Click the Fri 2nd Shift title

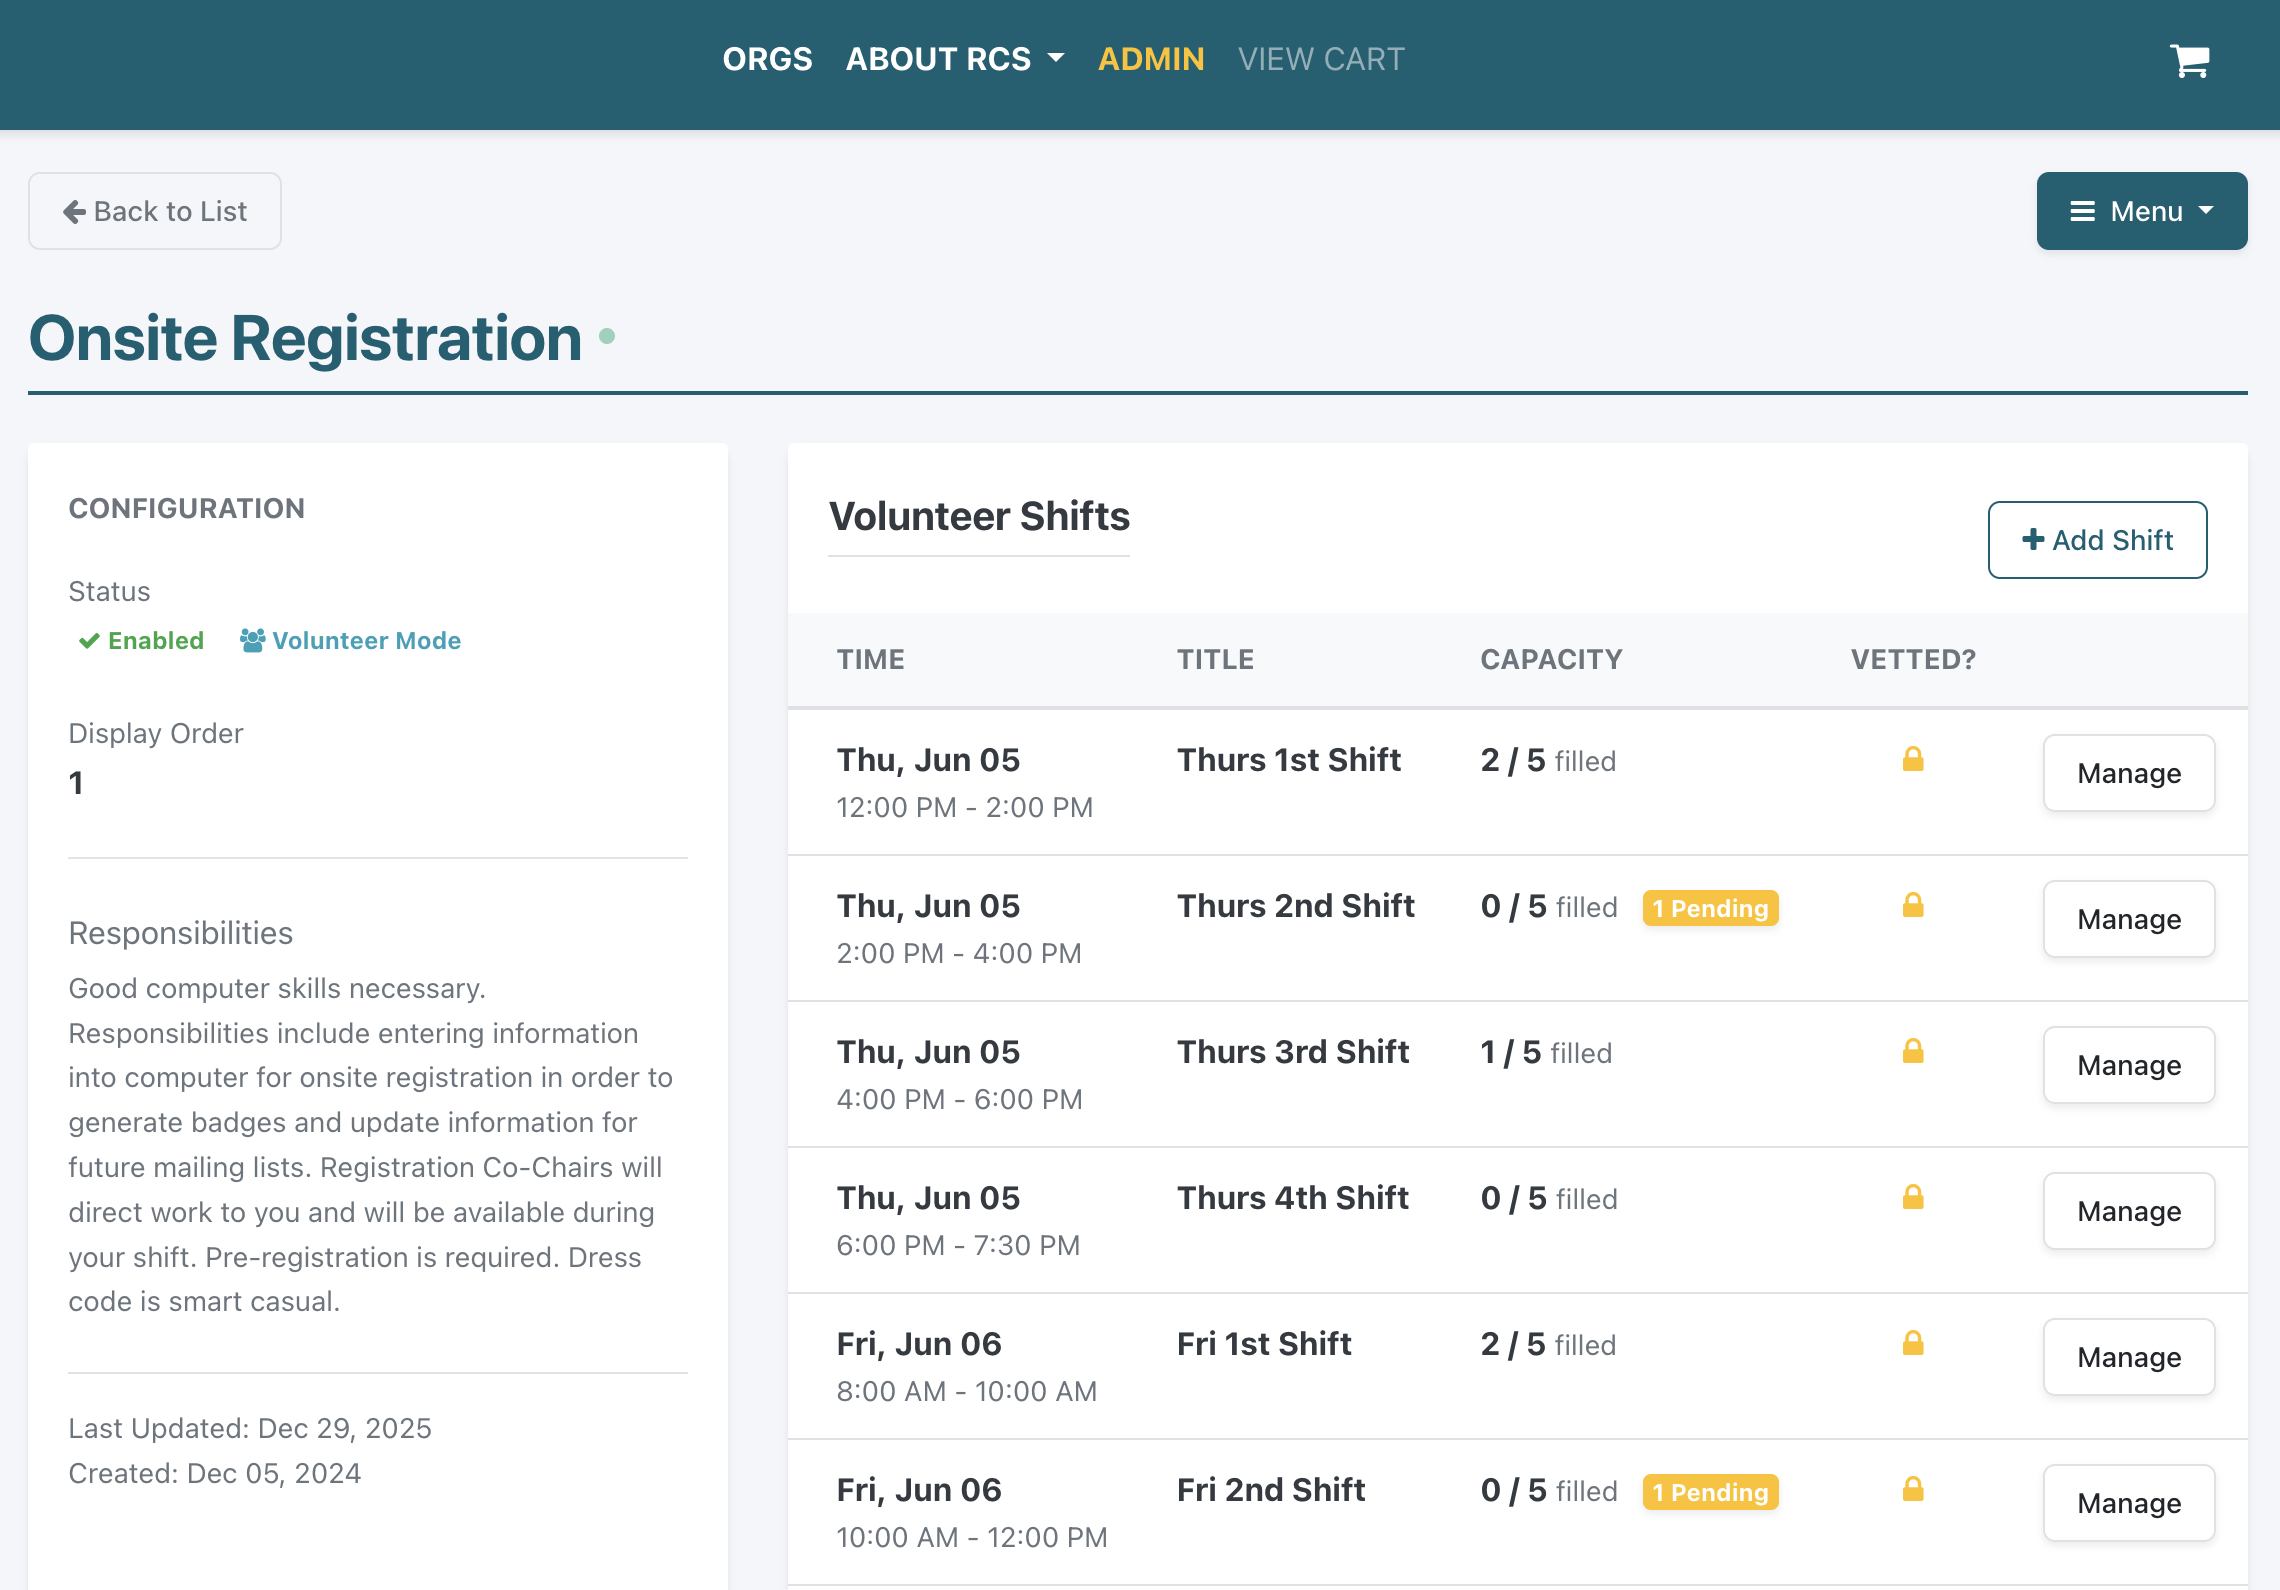click(1270, 1490)
